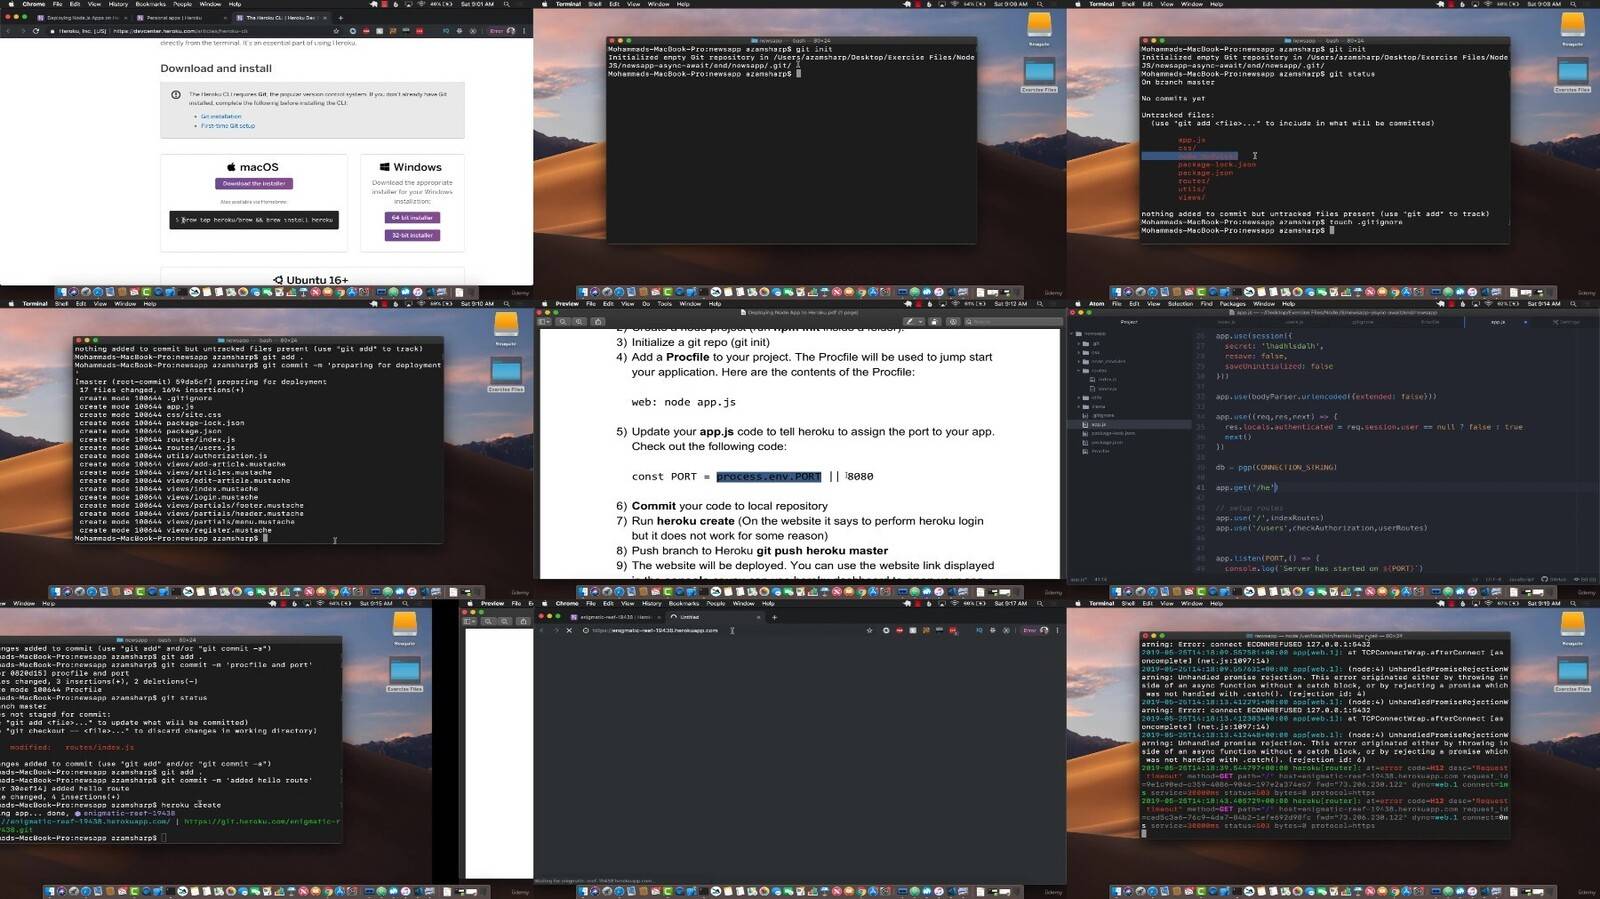Open Chrome's three-dot menu on the Heroku CLI page
This screenshot has height=899, width=1600.
pos(523,31)
